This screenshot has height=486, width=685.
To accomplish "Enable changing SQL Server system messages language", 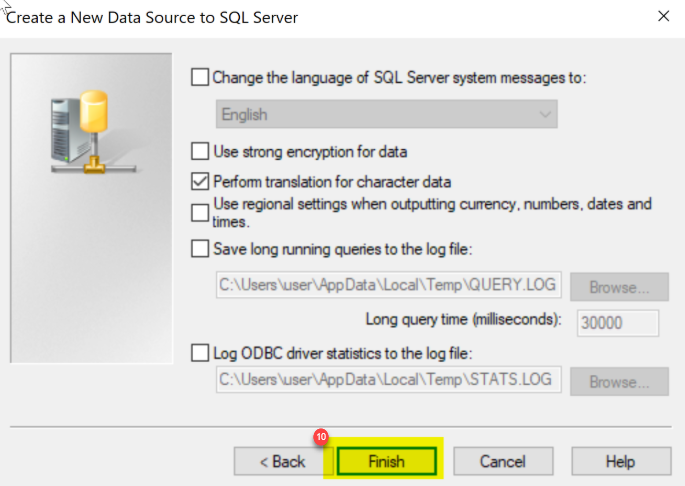I will point(200,77).
